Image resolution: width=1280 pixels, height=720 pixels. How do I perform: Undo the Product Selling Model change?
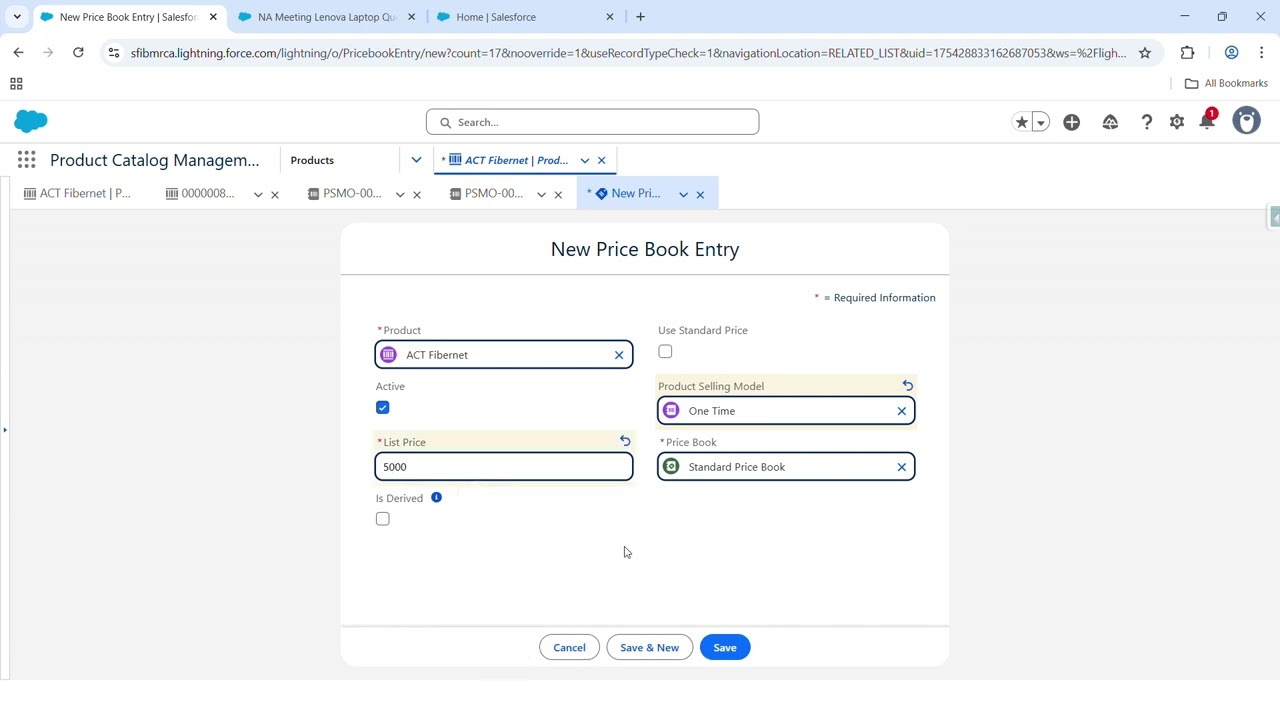tap(908, 385)
